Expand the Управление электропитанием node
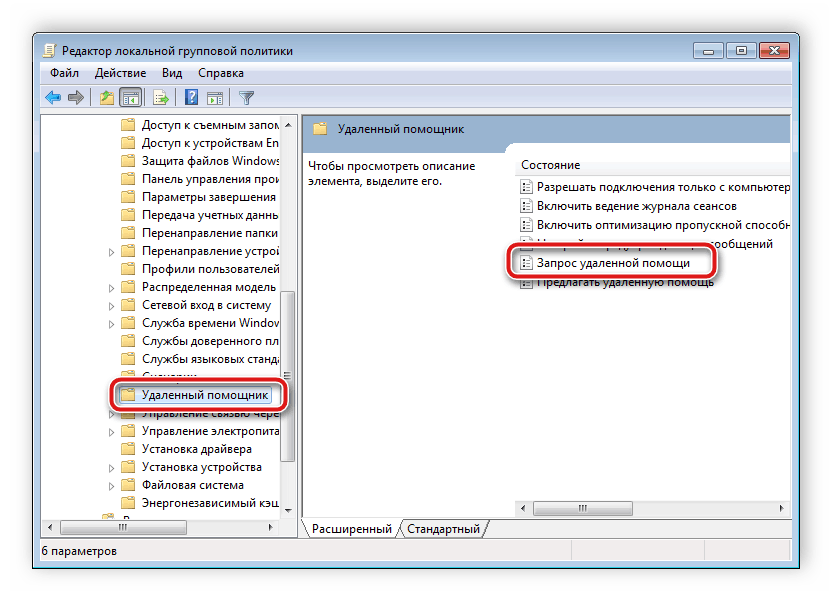The width and height of the screenshot is (832, 601). coord(113,431)
